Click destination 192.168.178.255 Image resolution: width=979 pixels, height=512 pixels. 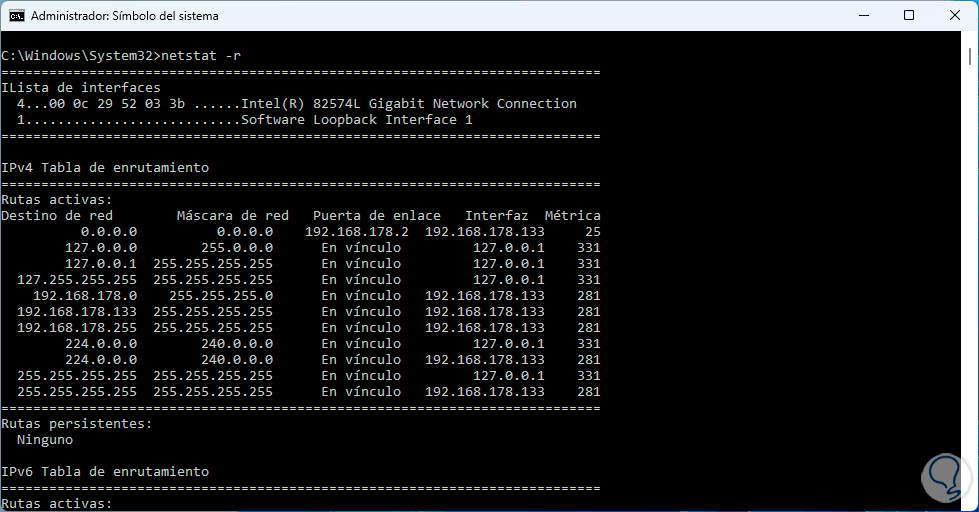coord(77,328)
